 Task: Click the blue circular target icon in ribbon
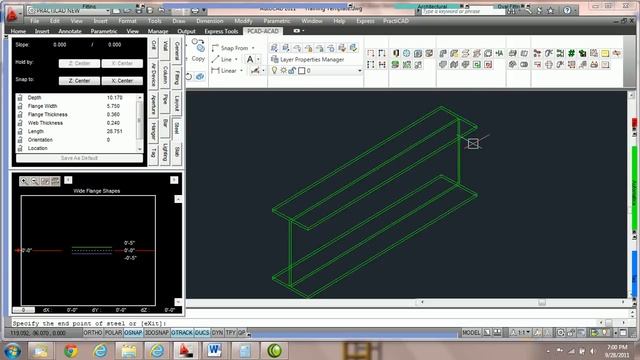(407, 53)
